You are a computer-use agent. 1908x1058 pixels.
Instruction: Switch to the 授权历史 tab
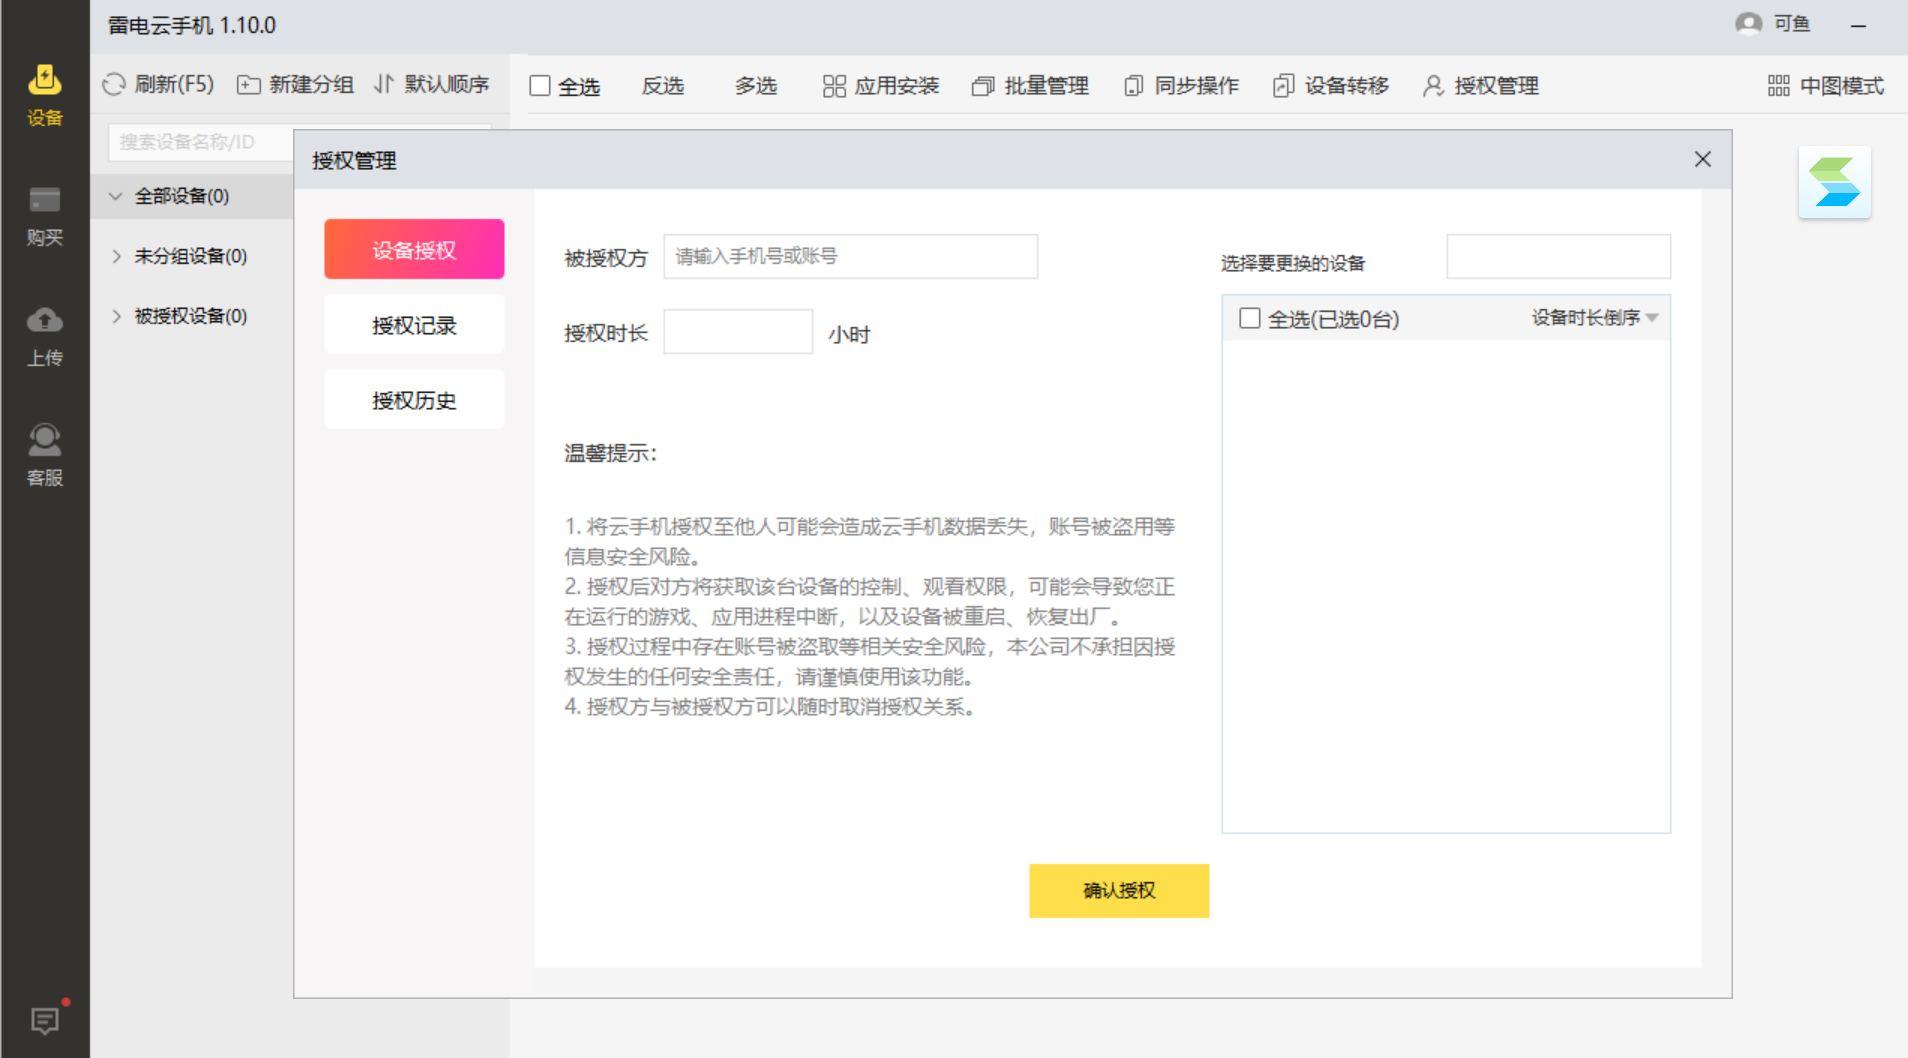click(x=413, y=398)
